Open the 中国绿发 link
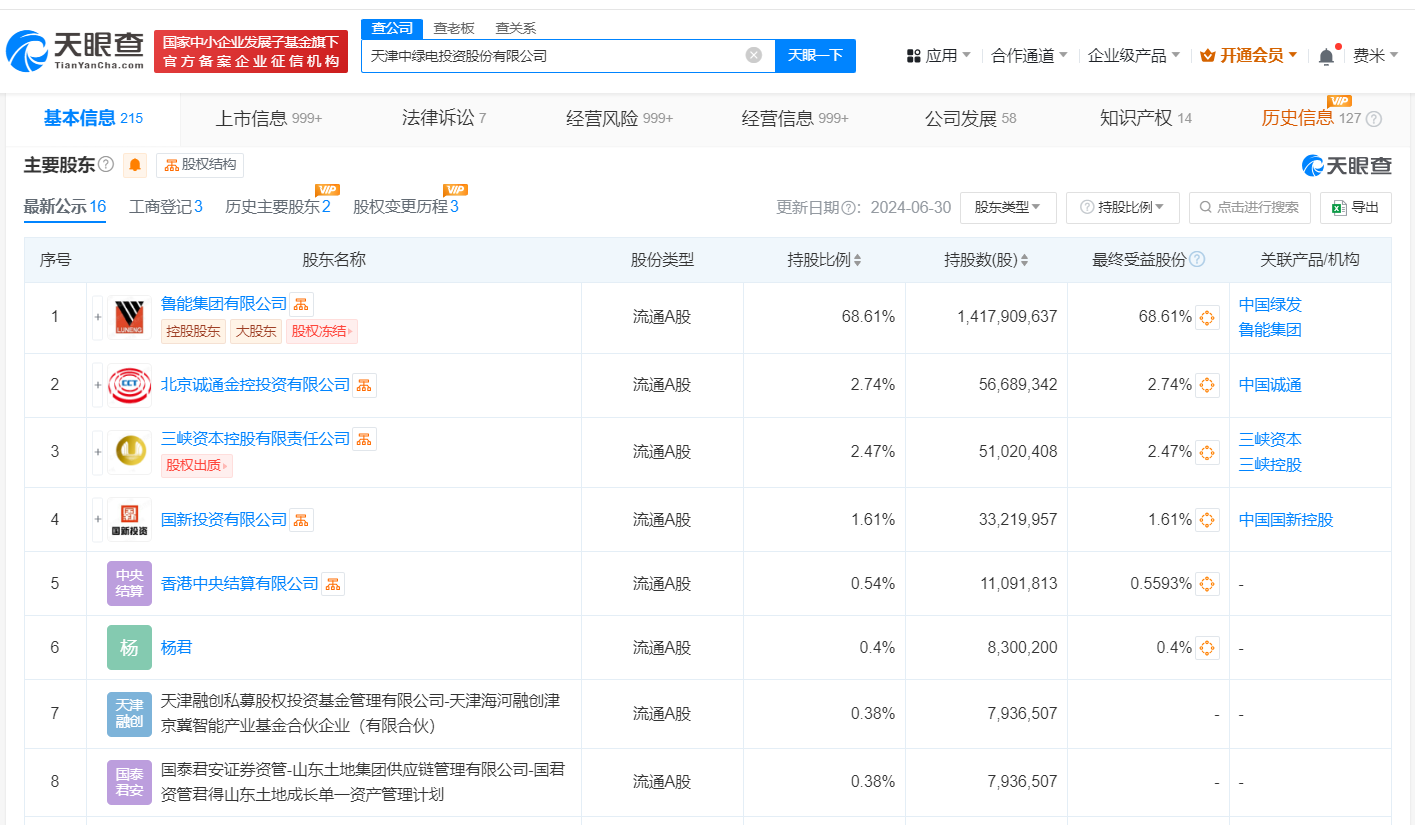1415x825 pixels. [x=1268, y=305]
